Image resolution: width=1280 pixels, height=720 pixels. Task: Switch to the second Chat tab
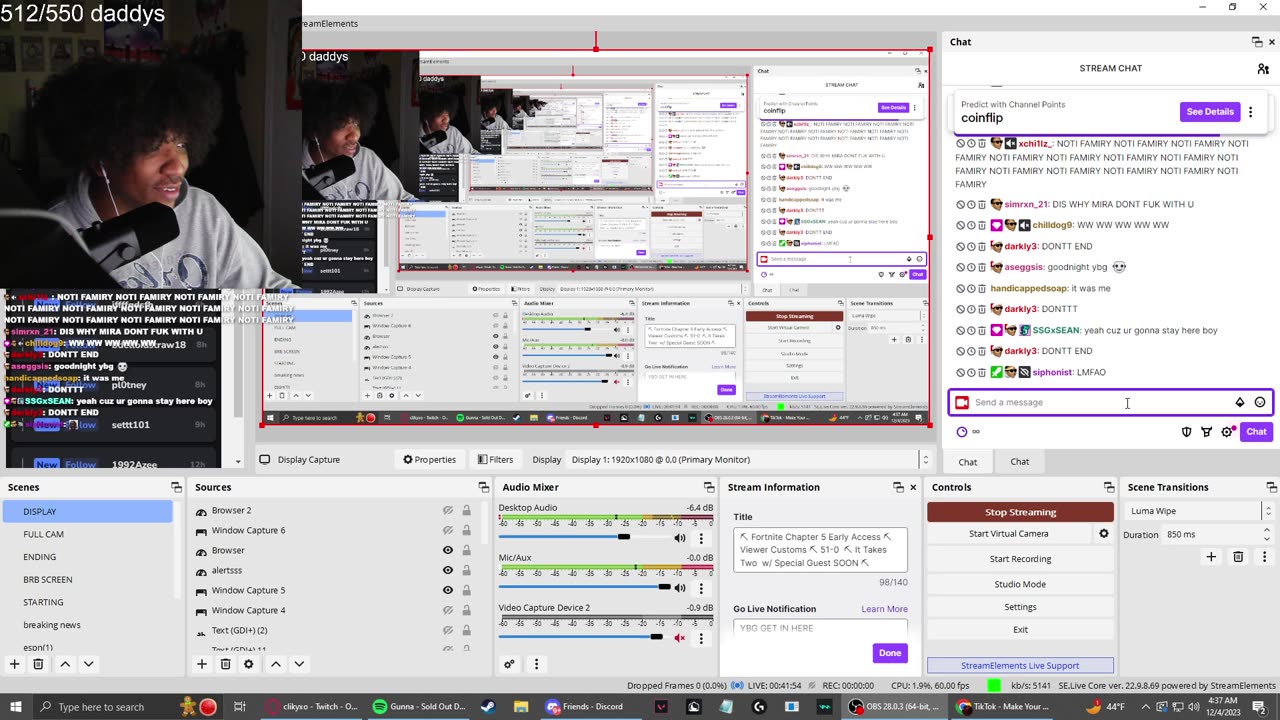click(x=1019, y=462)
